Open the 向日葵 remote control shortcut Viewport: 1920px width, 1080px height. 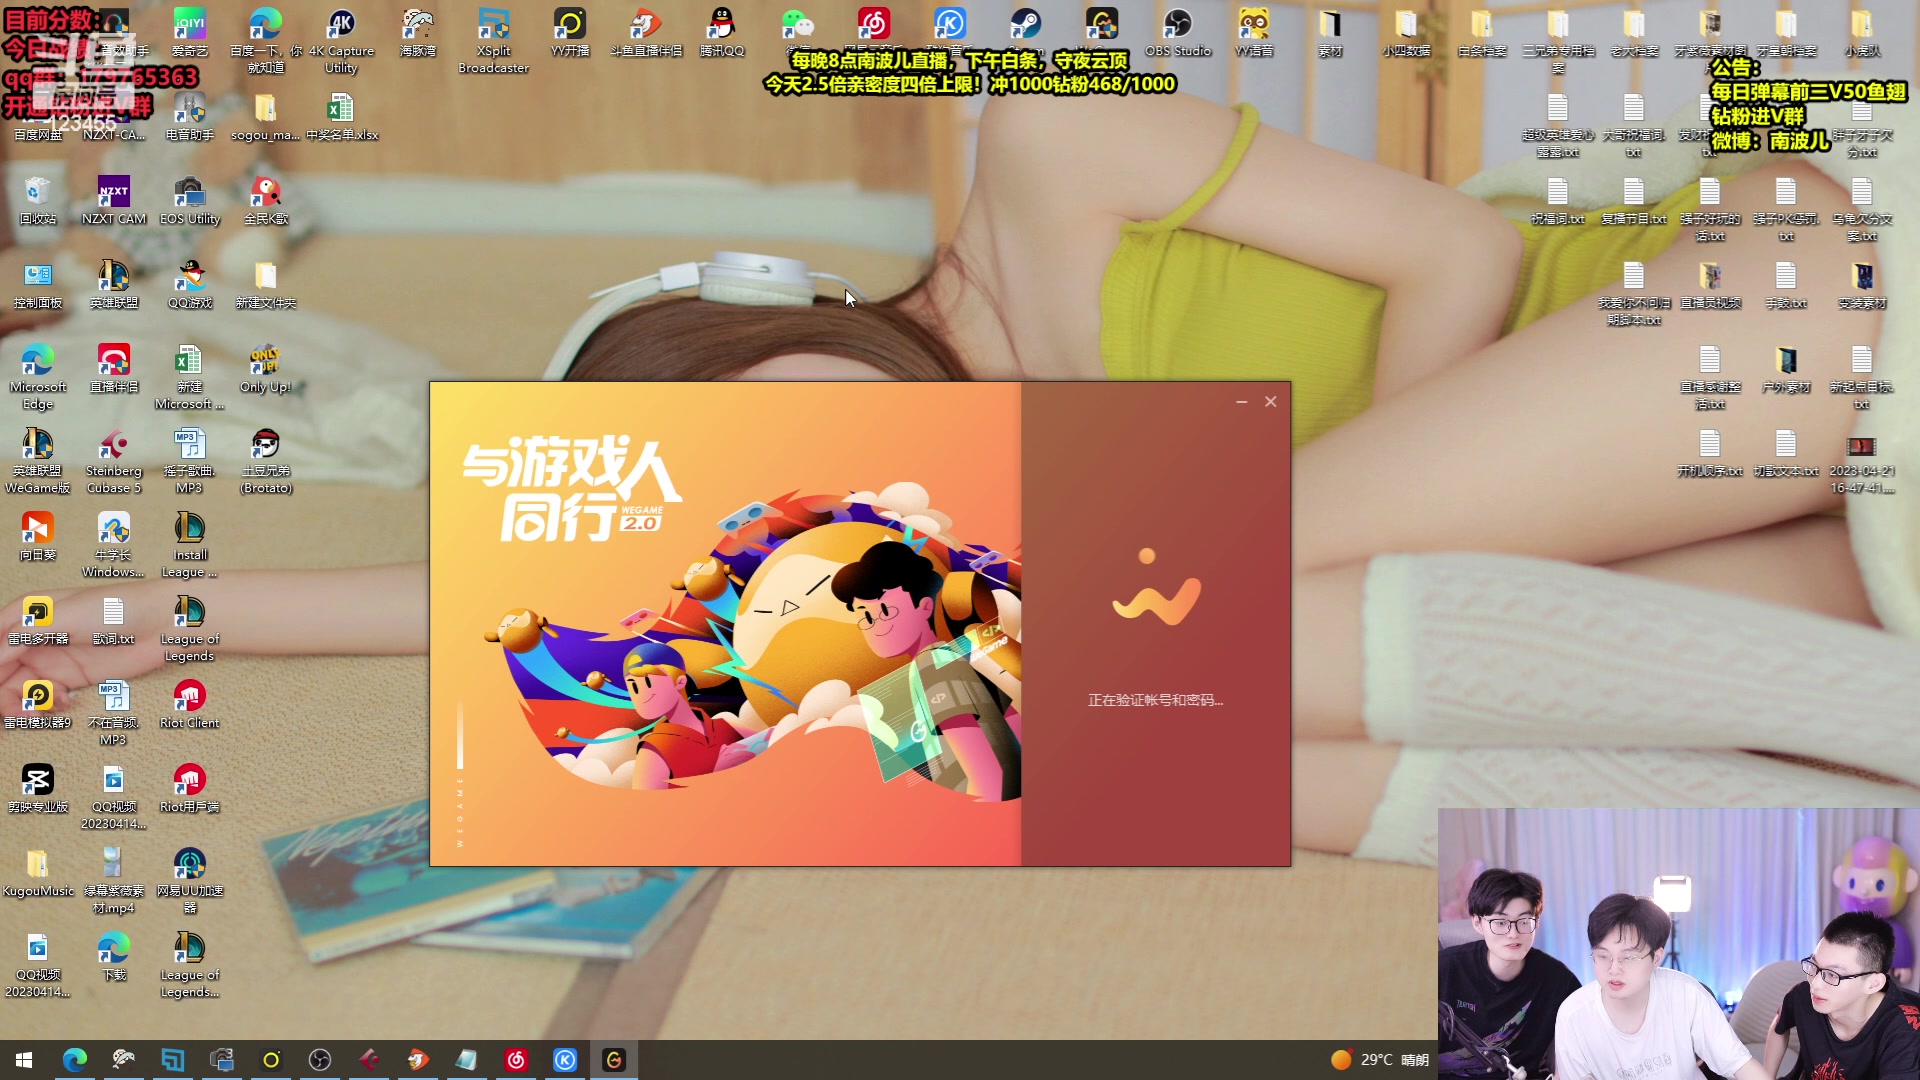[37, 536]
